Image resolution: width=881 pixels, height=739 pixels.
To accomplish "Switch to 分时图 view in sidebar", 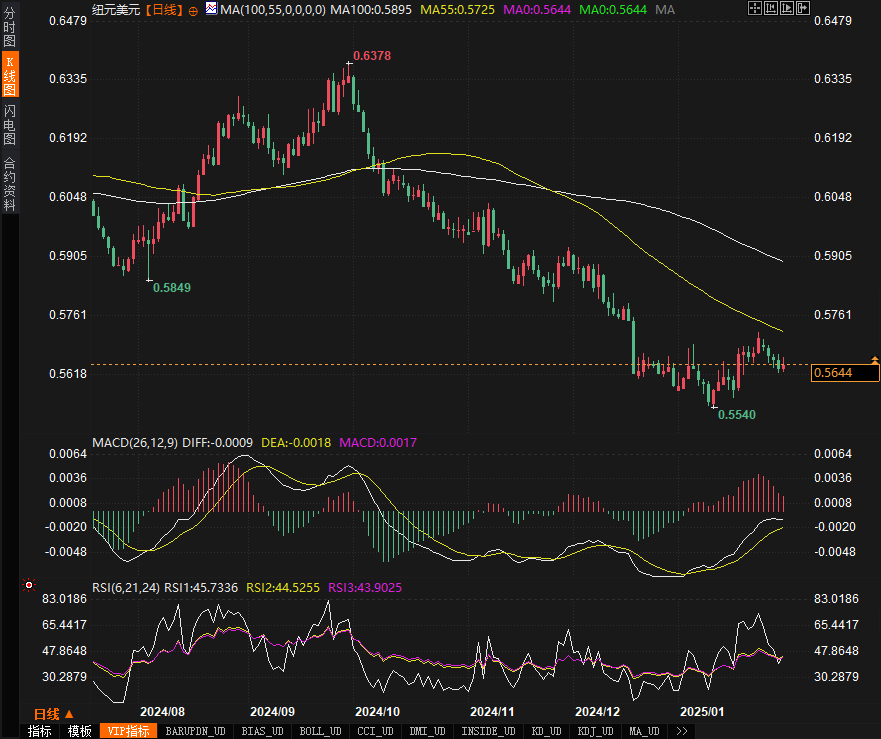I will 9,26.
